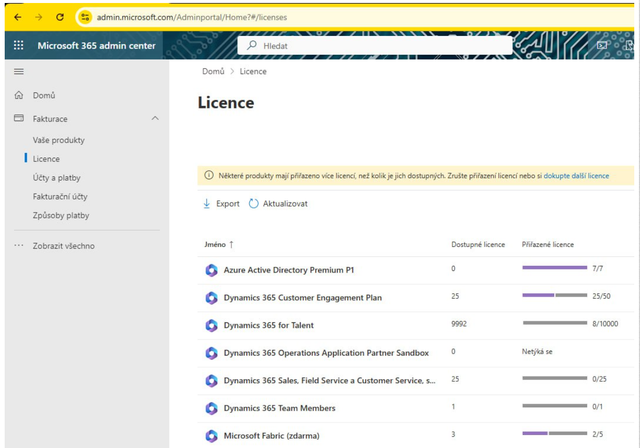Viewport: 640px width, 448px height.
Task: Click the Aktualizovat button
Action: point(278,204)
